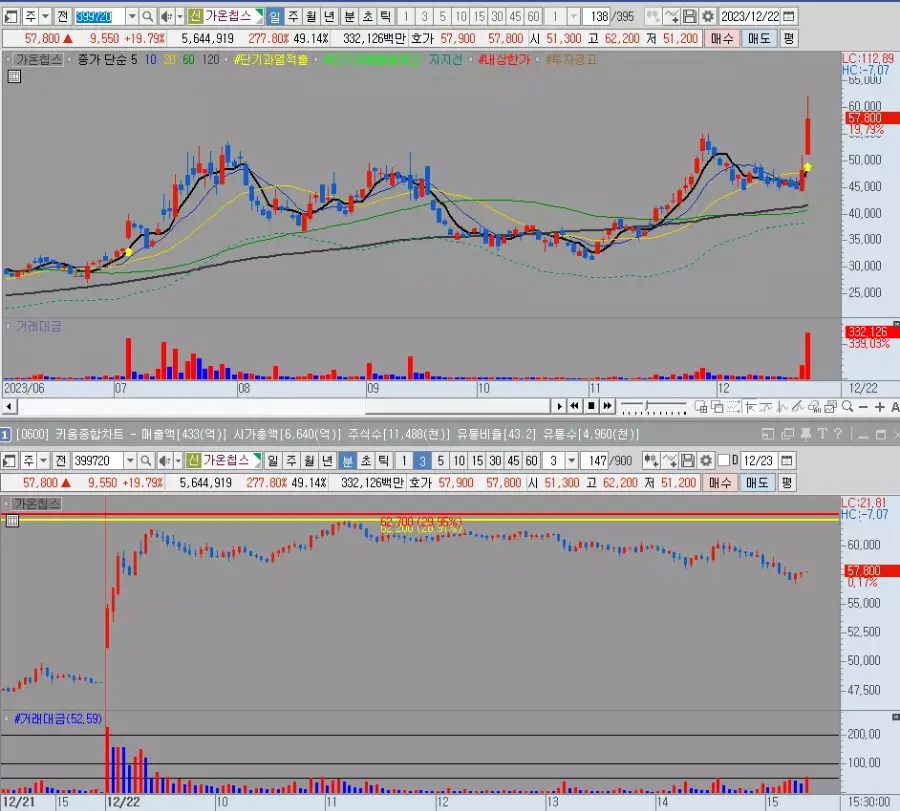Open the data table icon in upper chart
900x811 pixels.
click(x=14, y=76)
